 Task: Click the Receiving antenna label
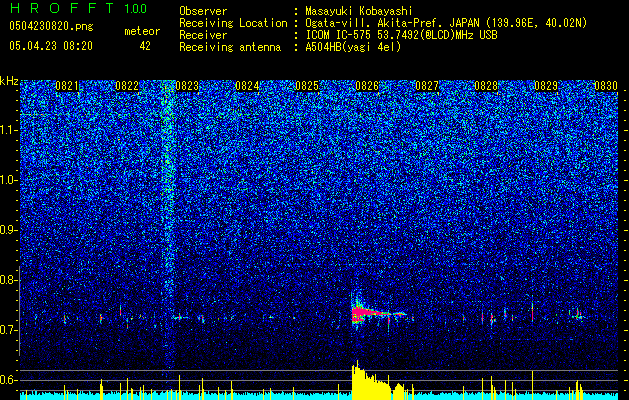pyautogui.click(x=230, y=47)
